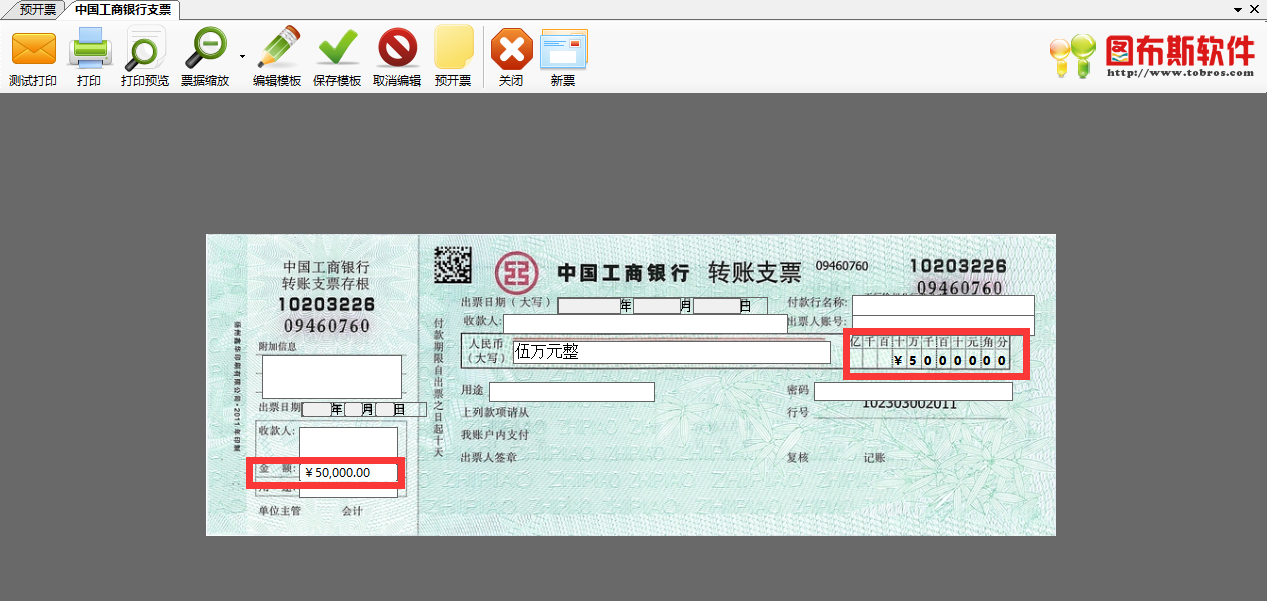
Task: Select the 中国工商银行支票 tab
Action: pyautogui.click(x=120, y=9)
